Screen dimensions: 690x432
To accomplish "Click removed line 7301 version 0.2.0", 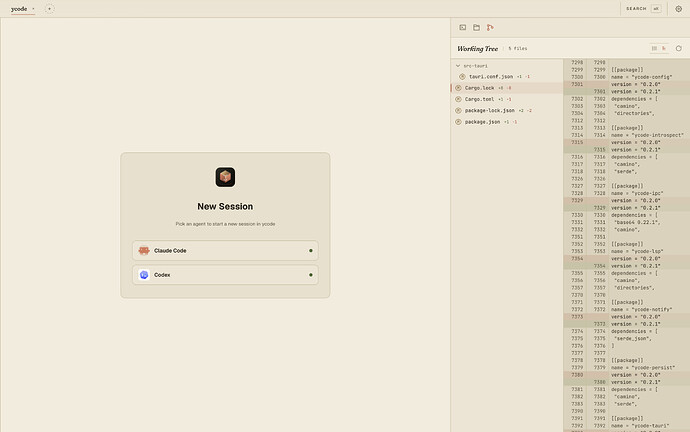I will 627,84.
